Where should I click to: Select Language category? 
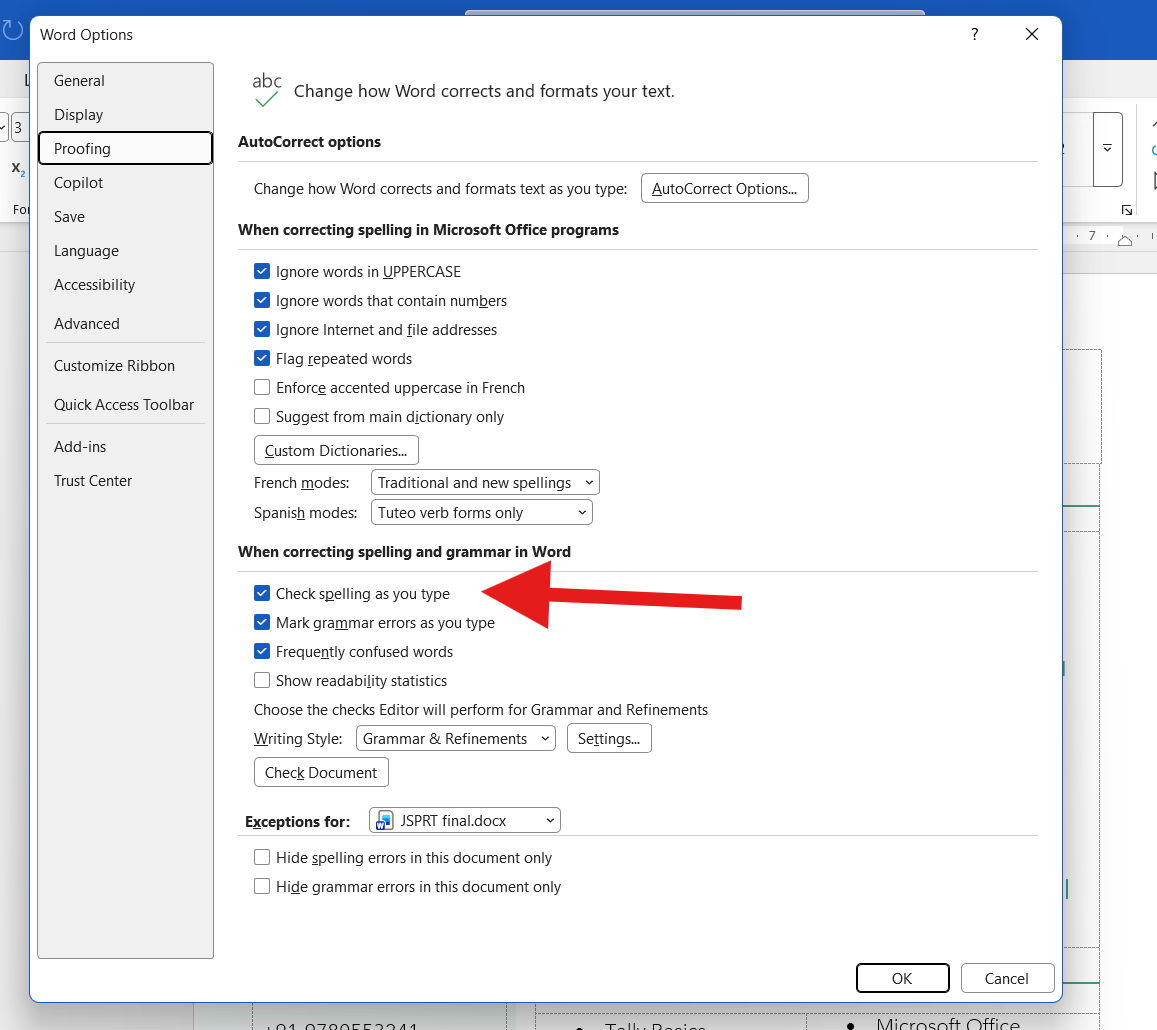point(125,250)
